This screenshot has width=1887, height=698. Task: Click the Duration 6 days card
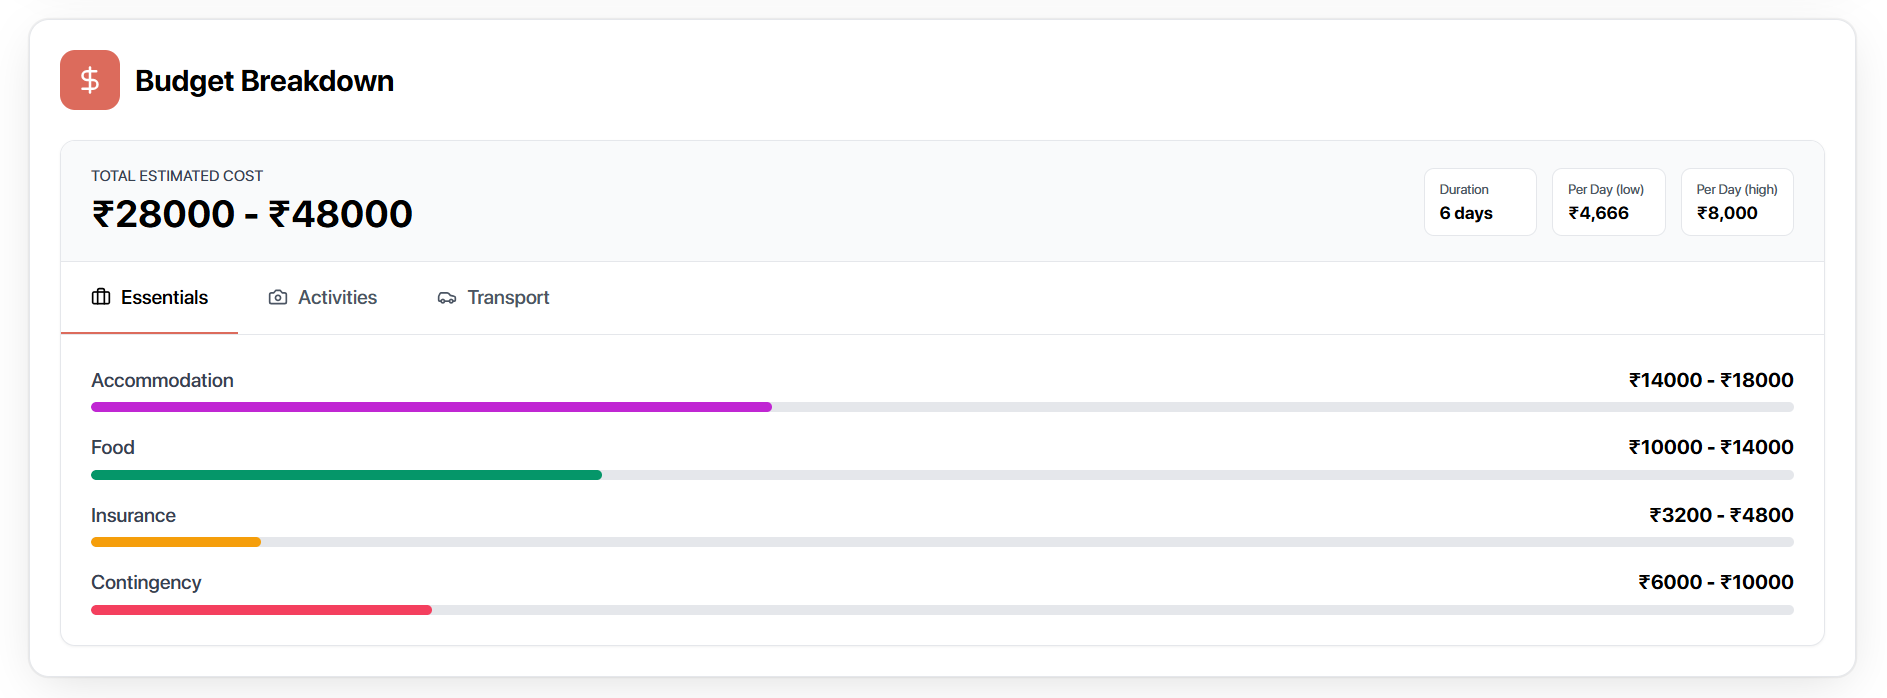1480,202
